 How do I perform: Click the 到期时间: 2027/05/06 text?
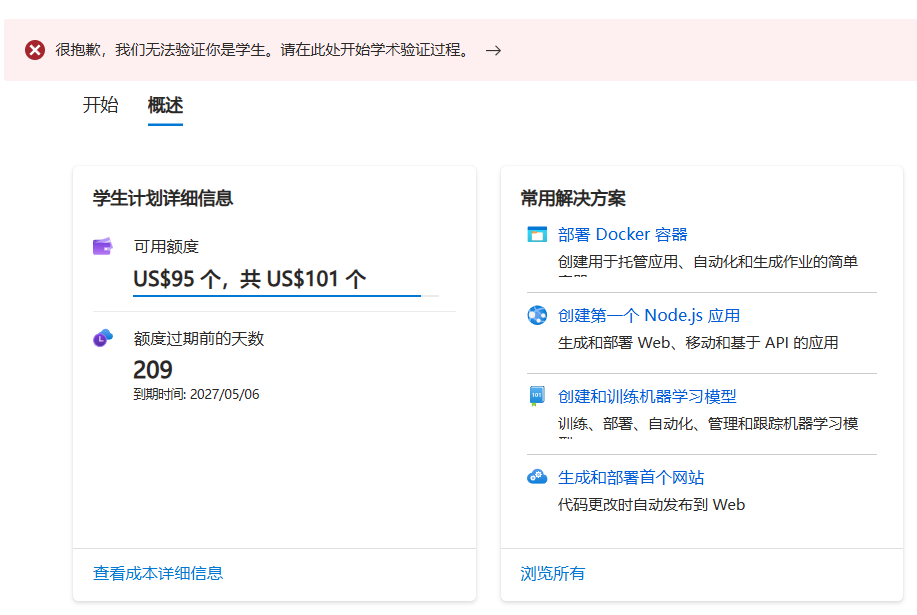[x=196, y=395]
